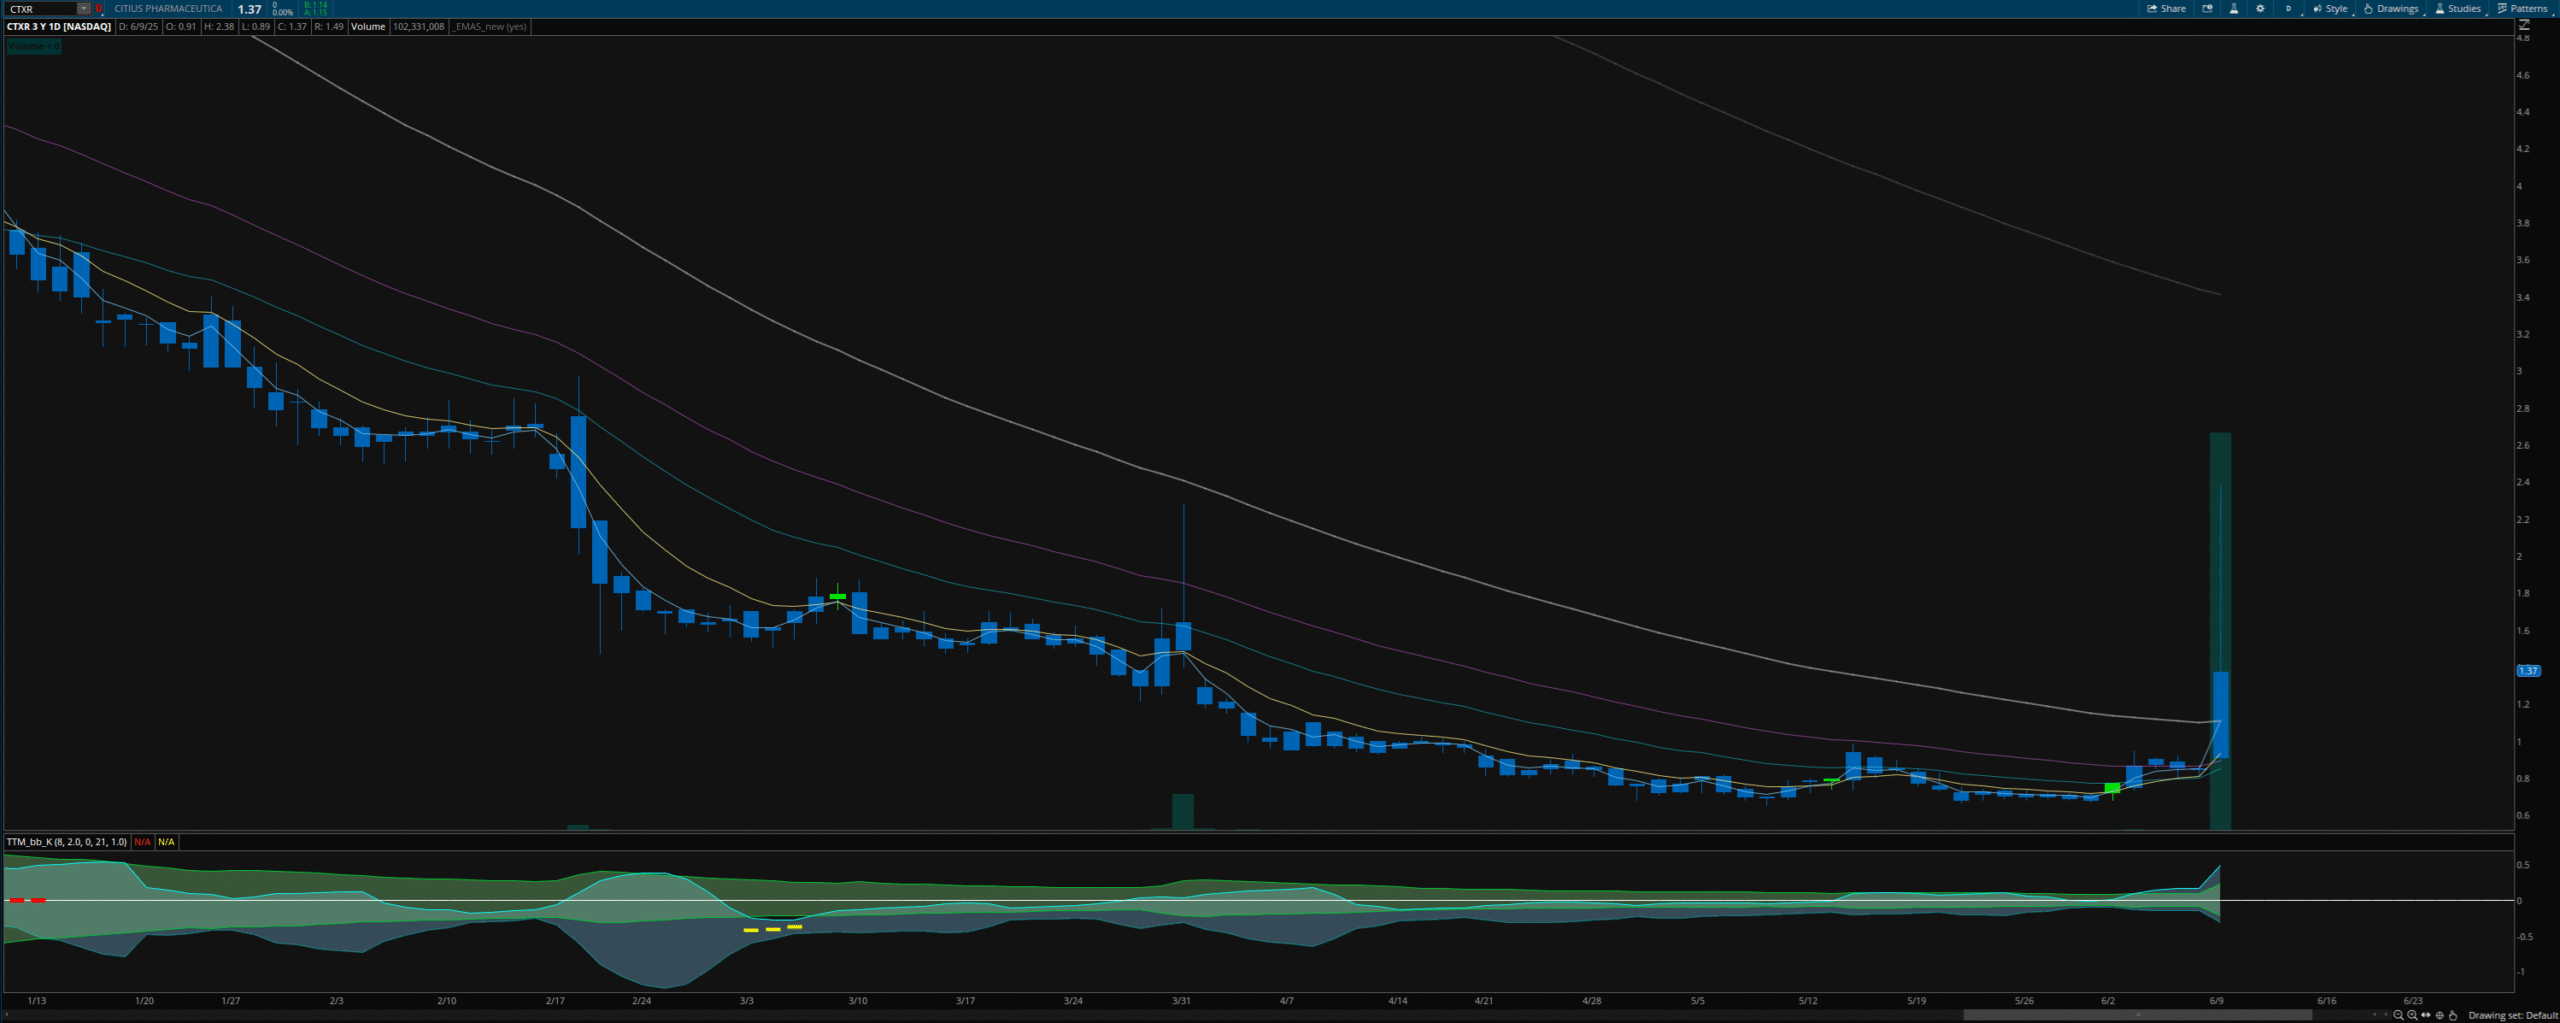The height and width of the screenshot is (1023, 2560).
Task: Open chart settings gear icon
Action: [x=2260, y=9]
